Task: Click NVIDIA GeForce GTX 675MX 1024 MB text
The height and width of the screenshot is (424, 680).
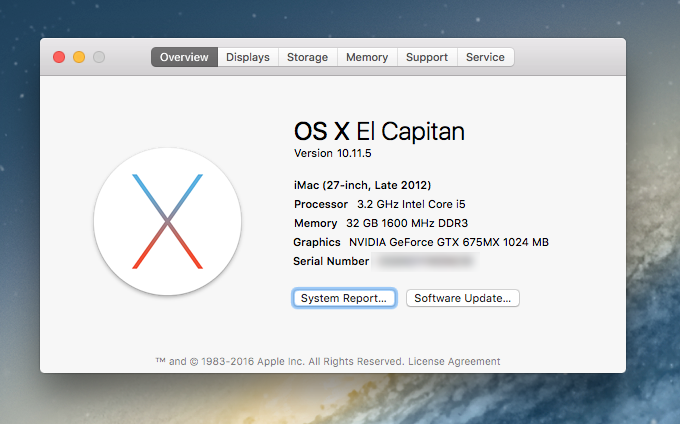Action: pos(449,242)
